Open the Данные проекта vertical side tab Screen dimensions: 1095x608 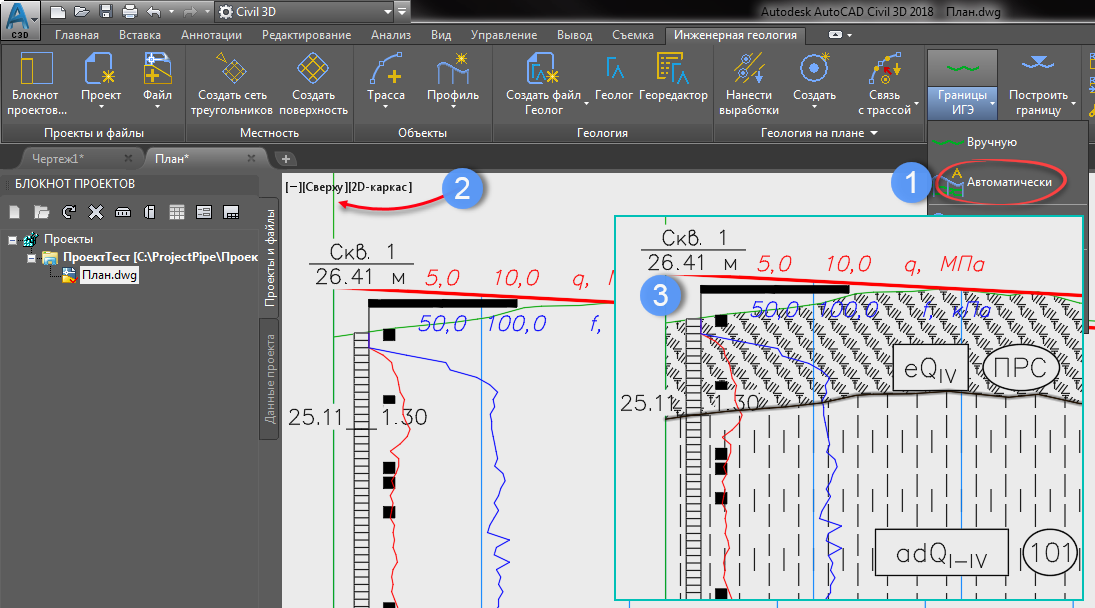click(x=270, y=379)
